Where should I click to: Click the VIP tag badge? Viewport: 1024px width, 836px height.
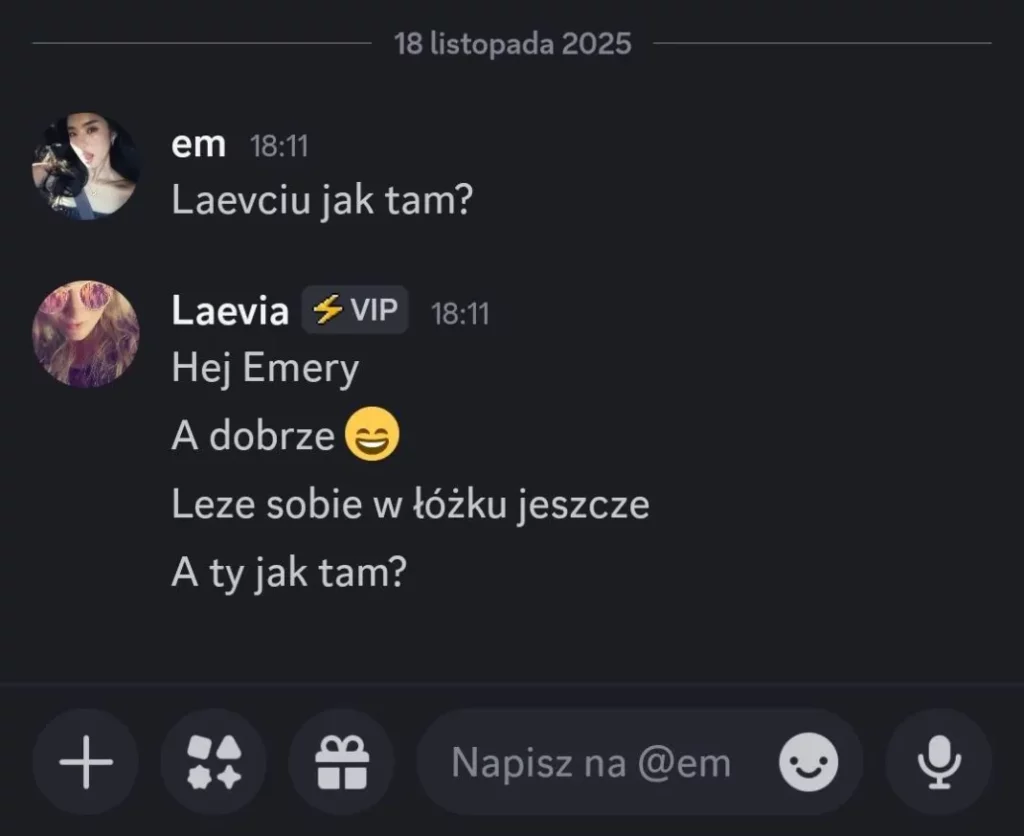355,311
